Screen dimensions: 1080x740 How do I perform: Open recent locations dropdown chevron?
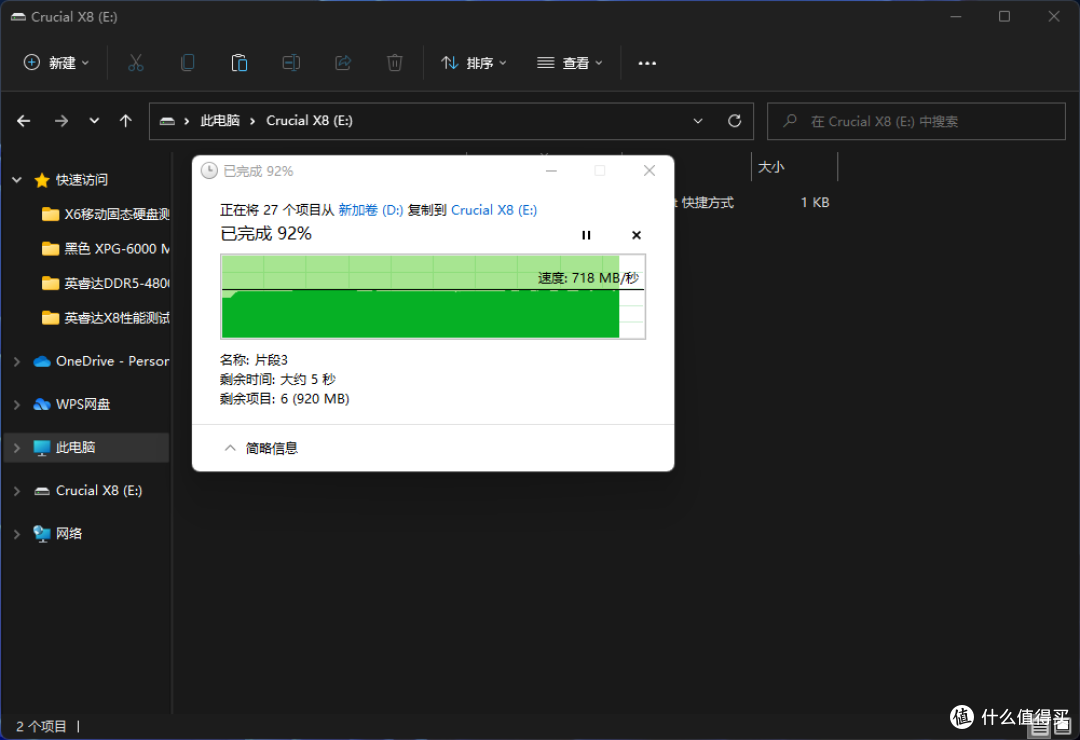(x=94, y=121)
